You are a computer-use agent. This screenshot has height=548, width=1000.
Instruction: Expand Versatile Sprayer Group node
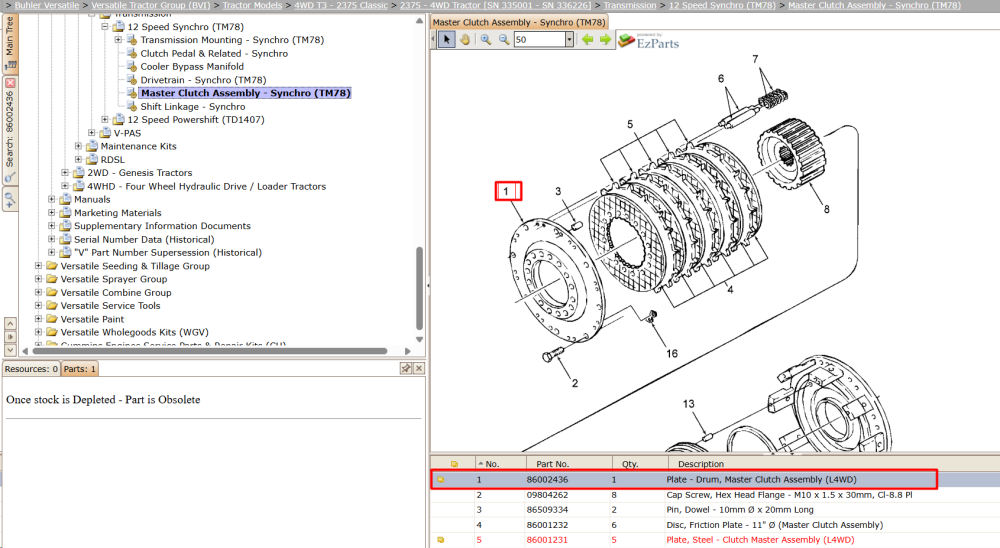pyautogui.click(x=38, y=279)
